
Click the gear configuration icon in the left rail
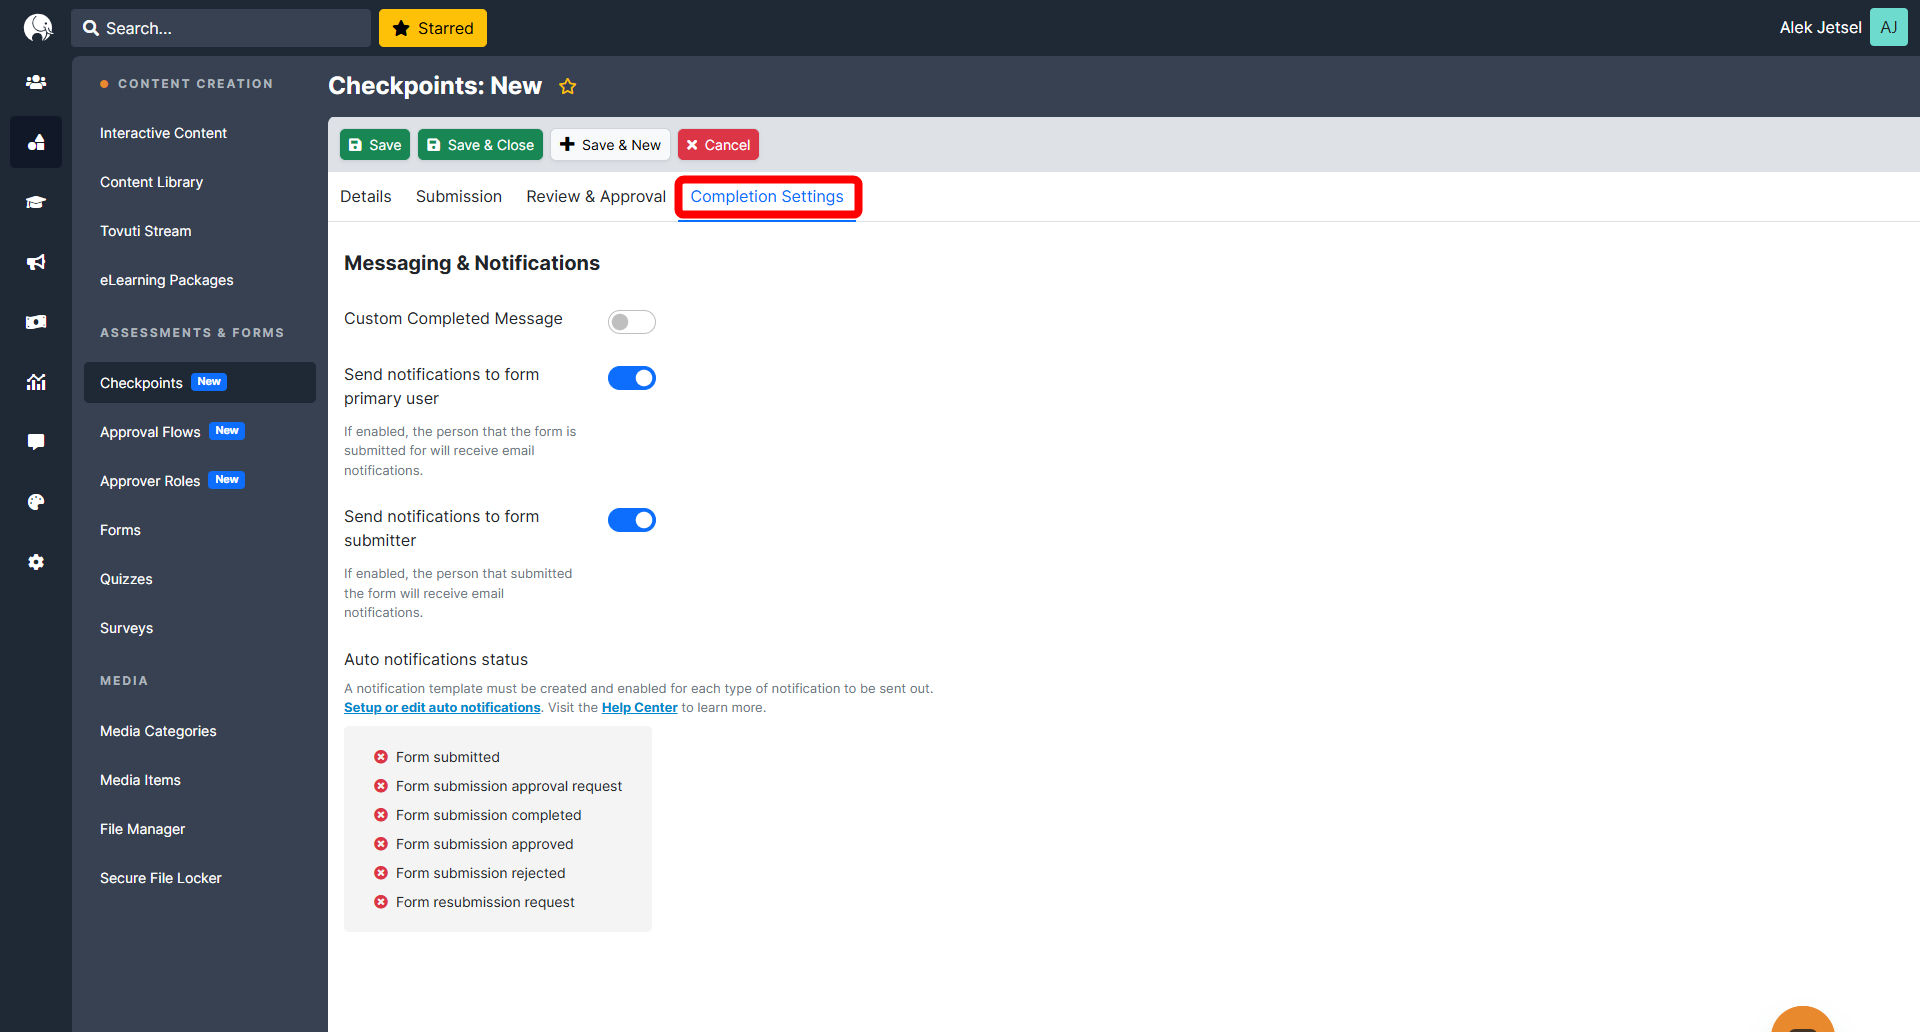pos(36,562)
